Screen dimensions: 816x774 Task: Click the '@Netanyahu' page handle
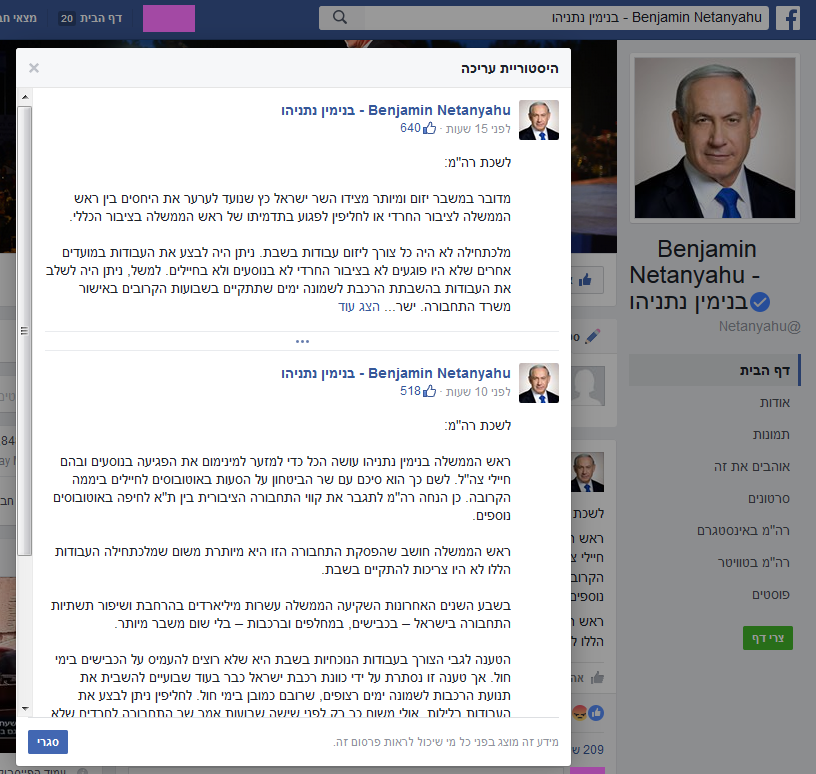click(x=759, y=326)
